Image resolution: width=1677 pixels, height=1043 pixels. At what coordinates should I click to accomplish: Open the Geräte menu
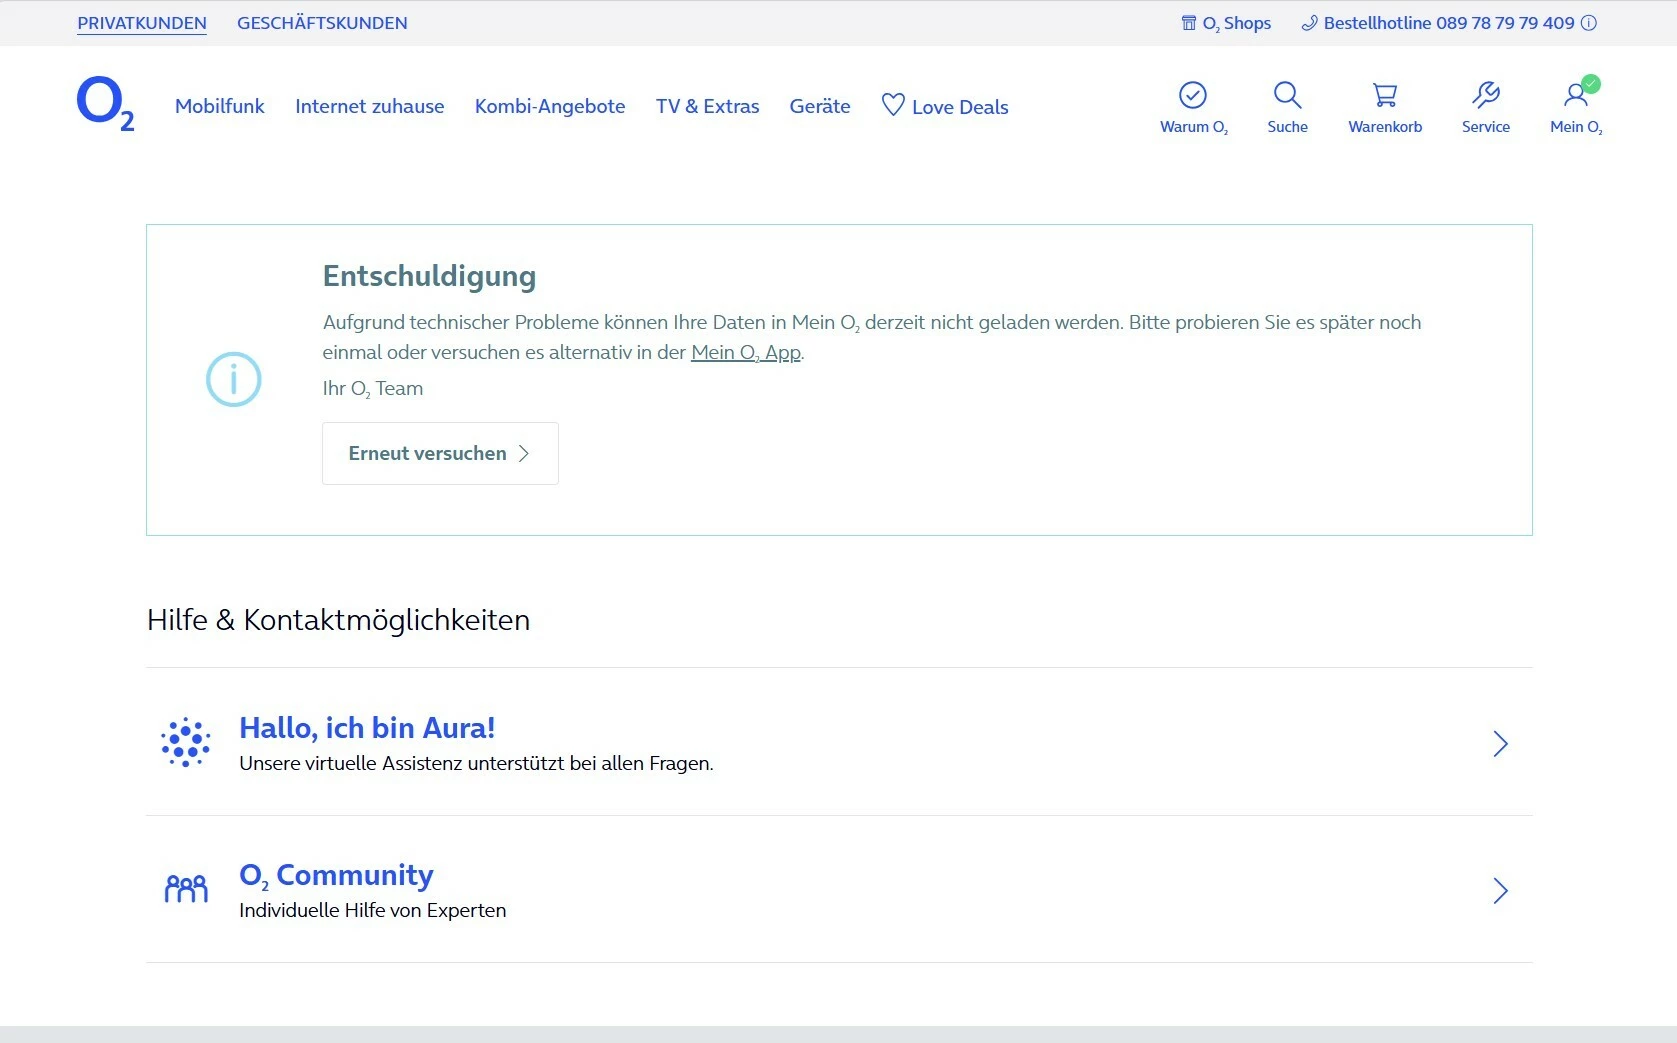(820, 106)
